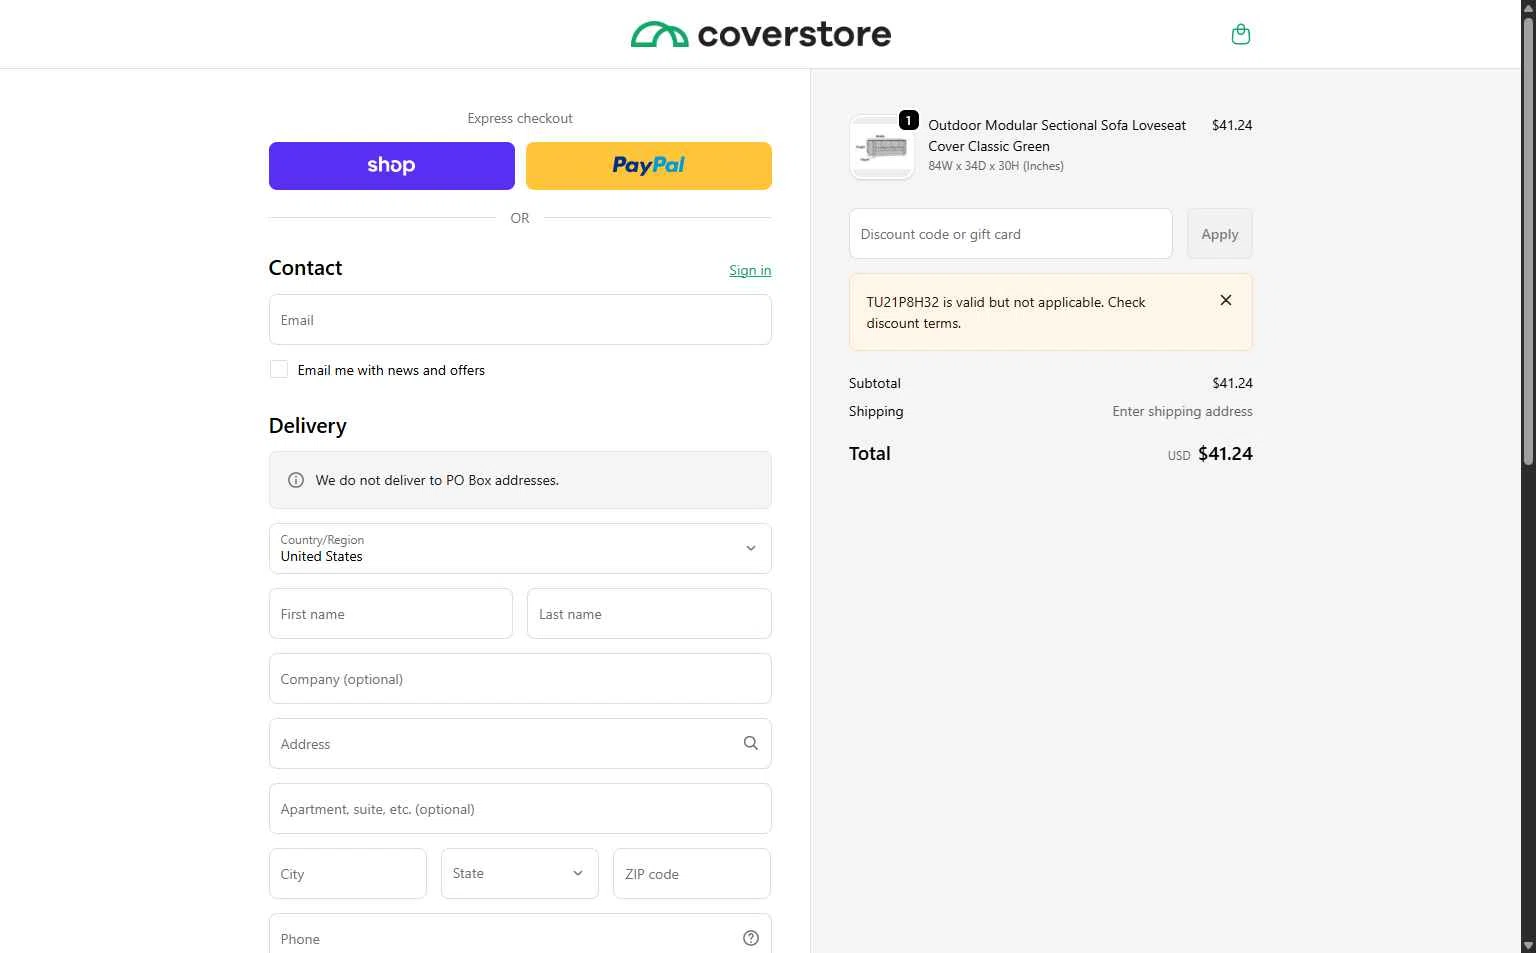Click the coverstore logo
This screenshot has height=953, width=1536.
pyautogui.click(x=761, y=35)
